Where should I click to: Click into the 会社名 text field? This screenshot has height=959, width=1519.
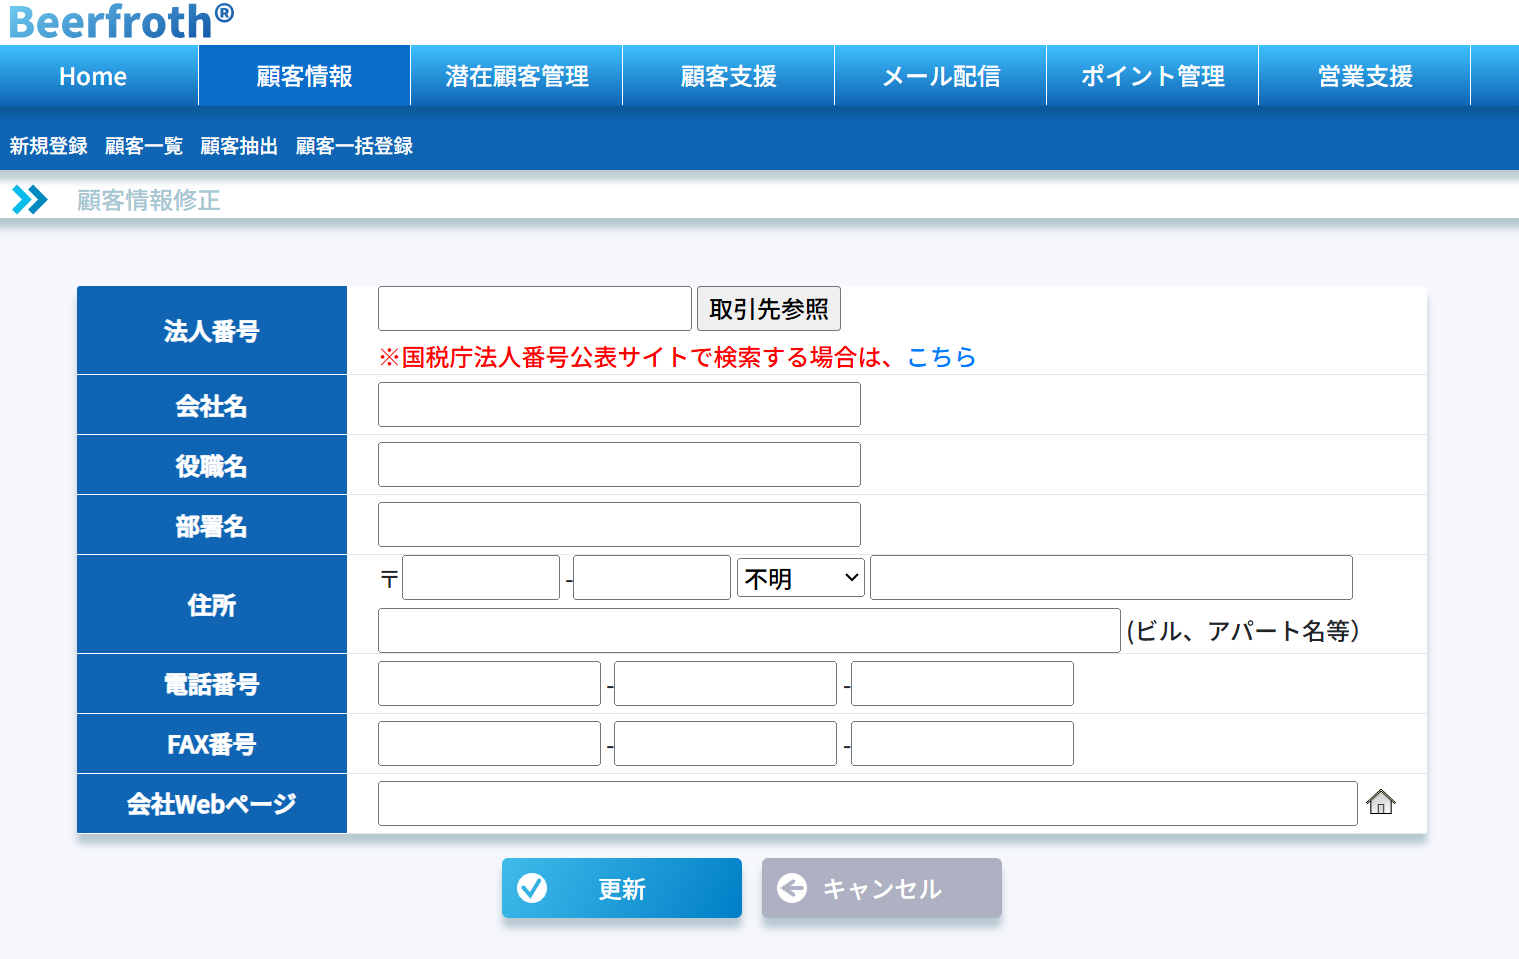(619, 405)
